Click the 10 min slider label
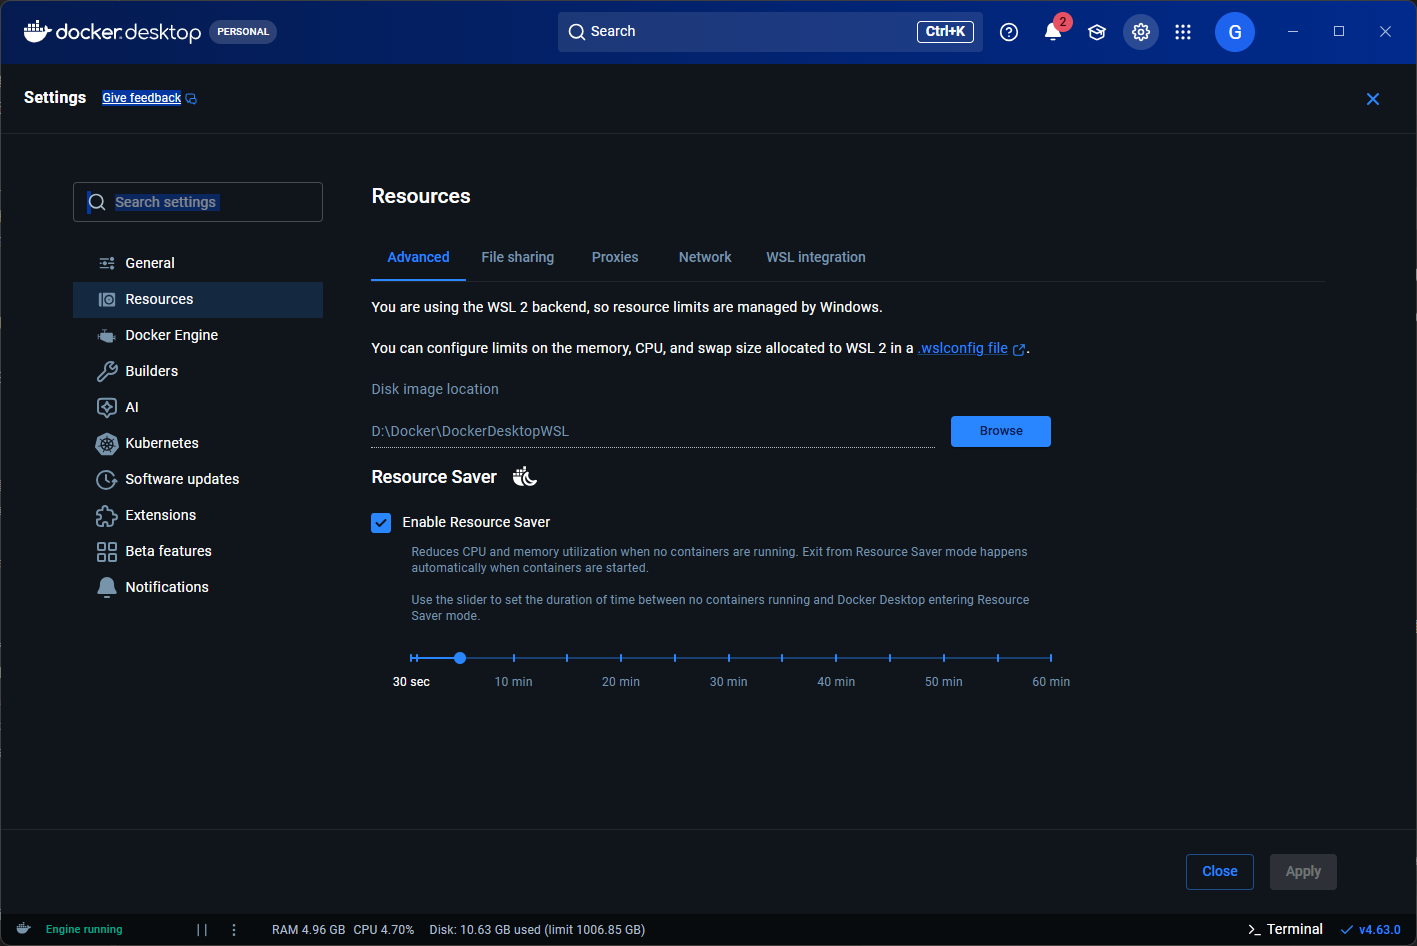Screen dimensions: 1417x946 tap(514, 682)
